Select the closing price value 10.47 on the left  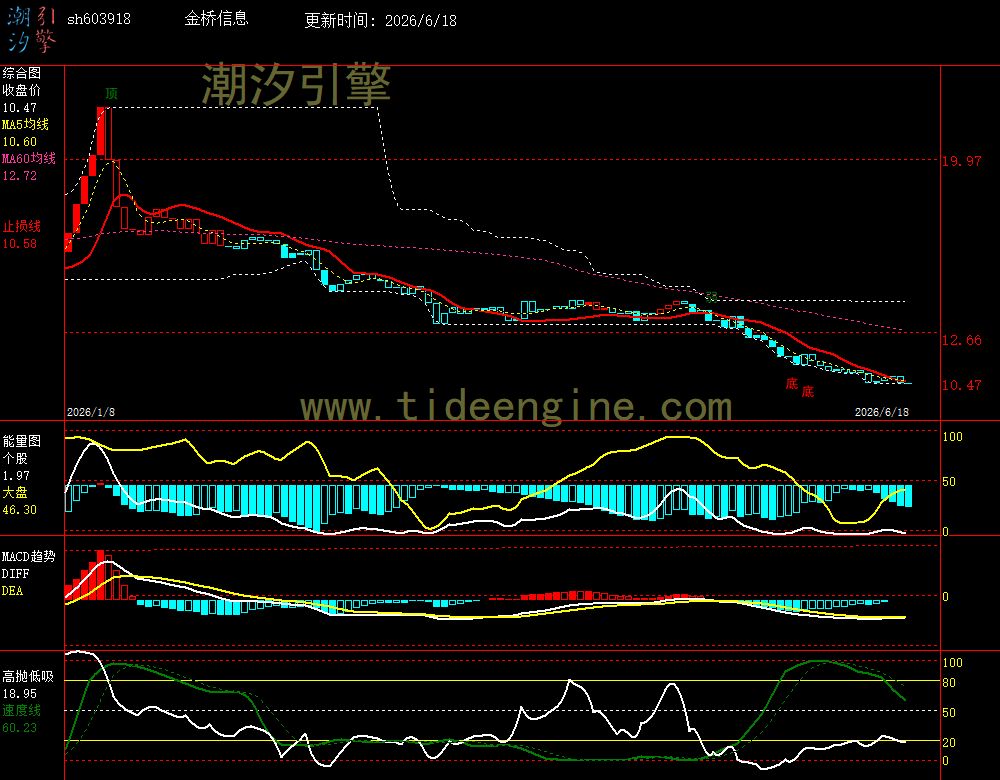[x=20, y=108]
